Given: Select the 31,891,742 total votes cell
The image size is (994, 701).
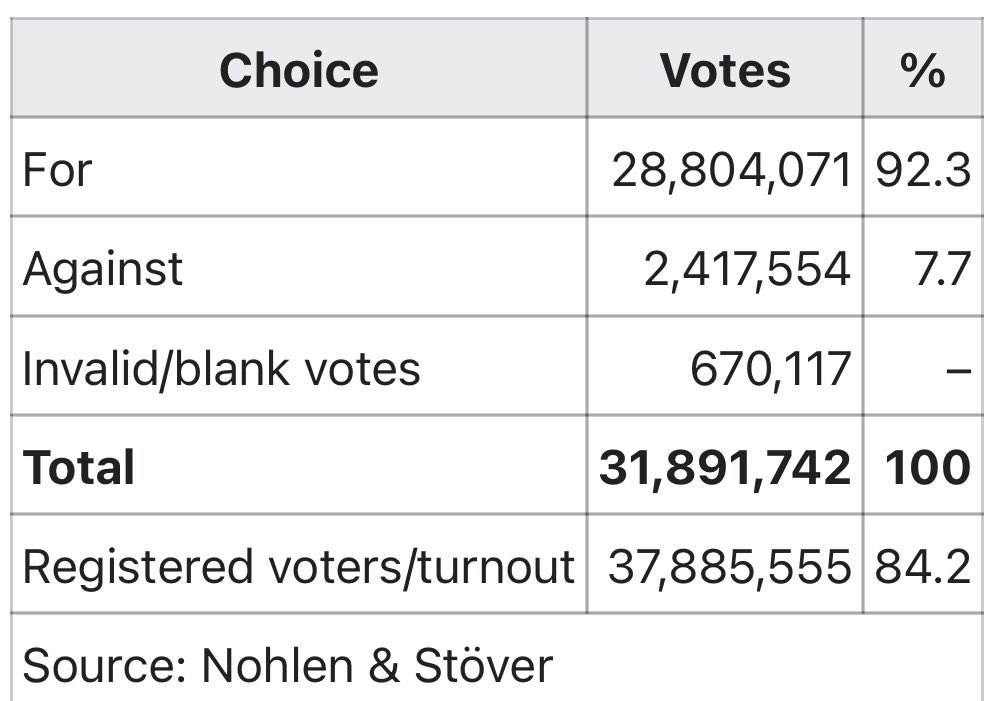Looking at the screenshot, I should click(725, 467).
